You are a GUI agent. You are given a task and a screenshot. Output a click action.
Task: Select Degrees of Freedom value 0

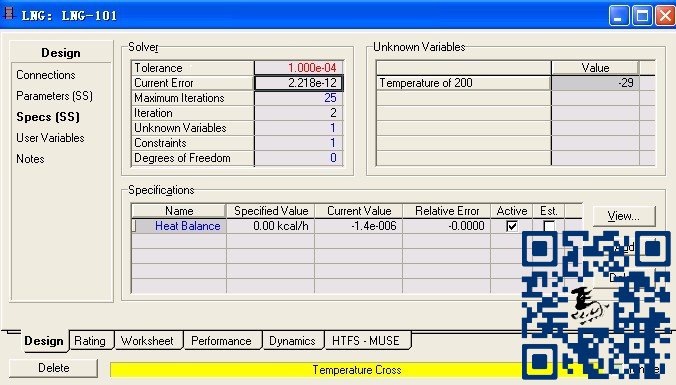tap(298, 158)
